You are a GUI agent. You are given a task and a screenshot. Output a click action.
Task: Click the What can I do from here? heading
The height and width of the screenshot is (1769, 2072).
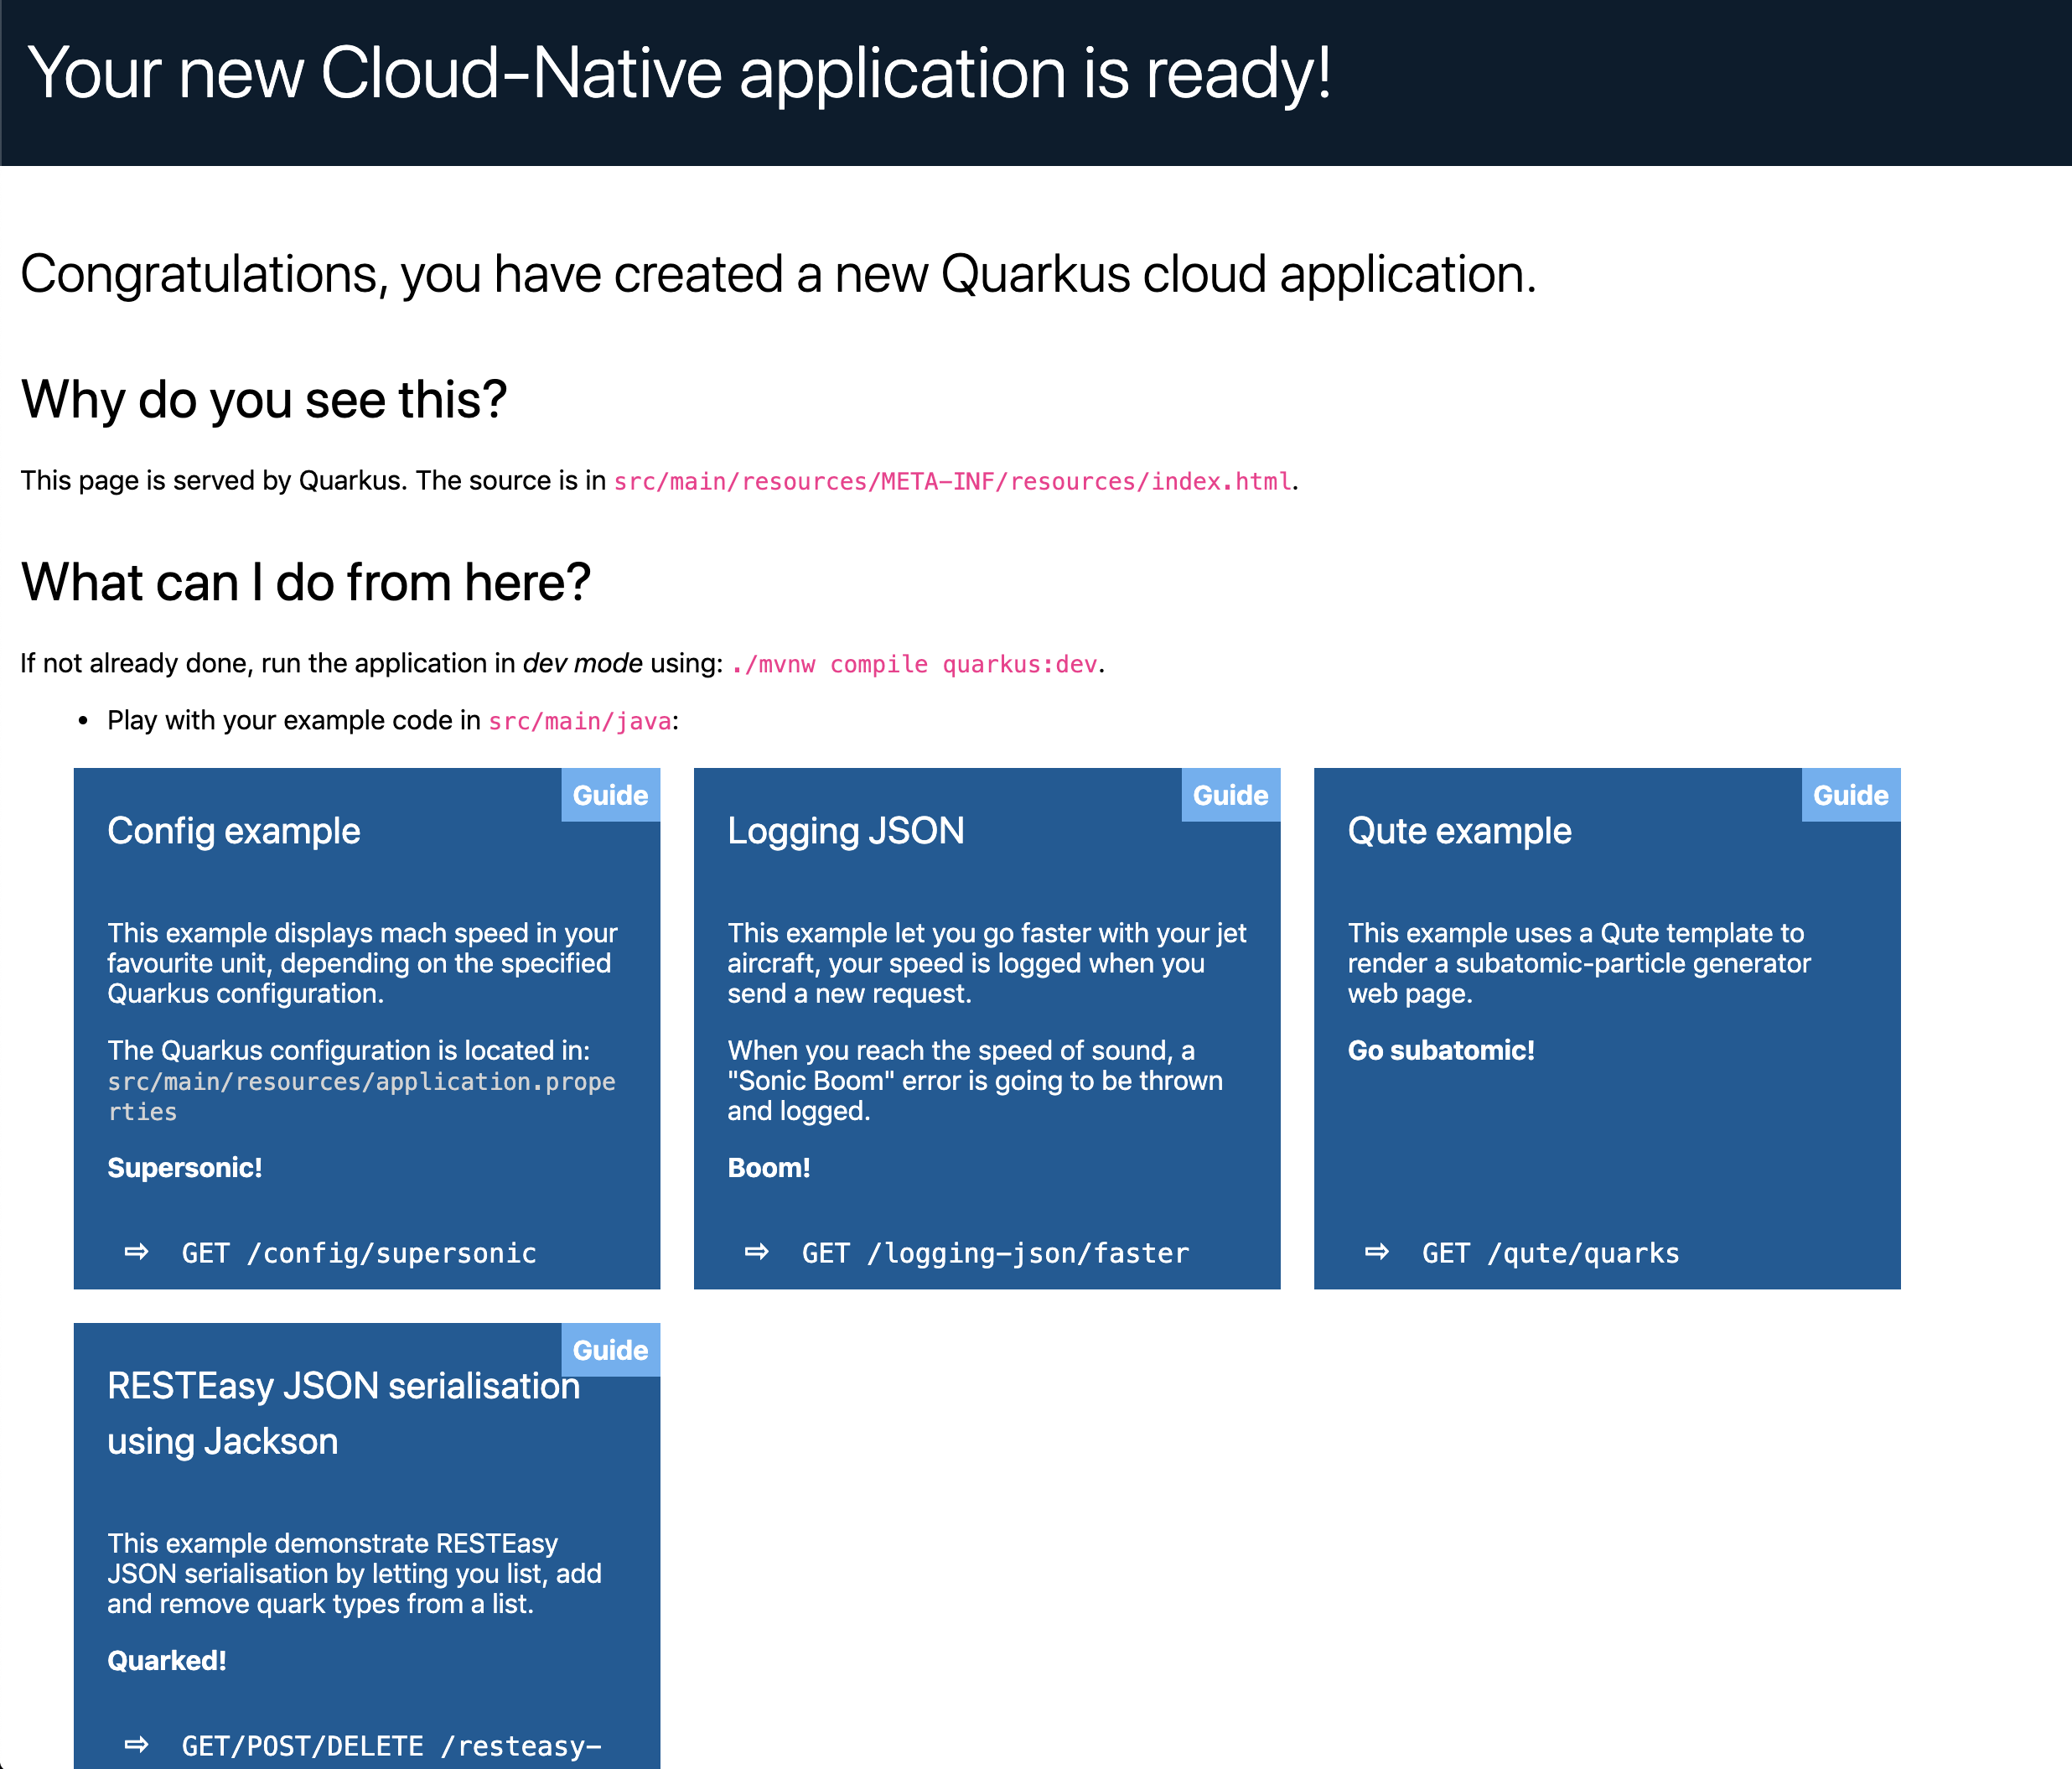point(306,582)
